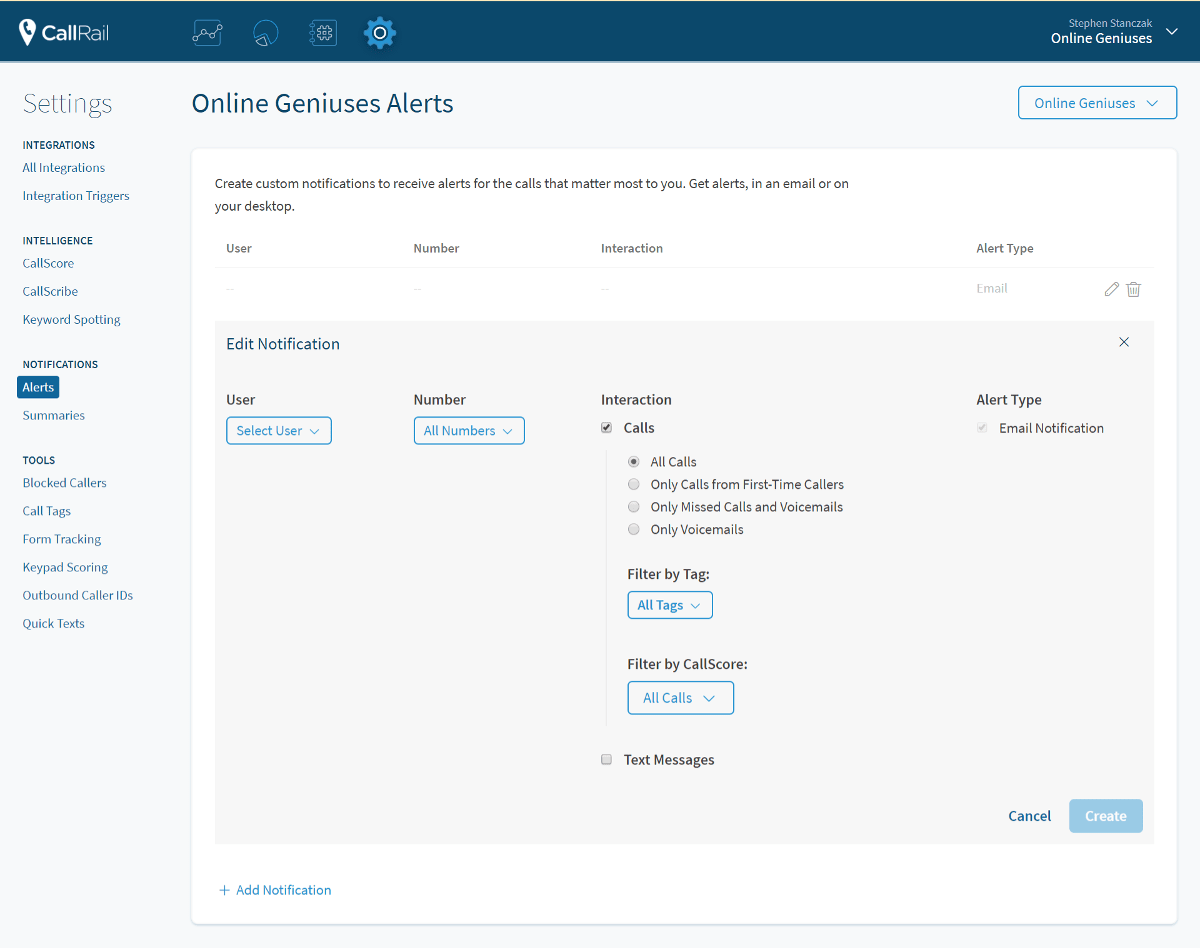This screenshot has height=948, width=1200.
Task: Click the plus icon for Add Notification
Action: coord(224,890)
